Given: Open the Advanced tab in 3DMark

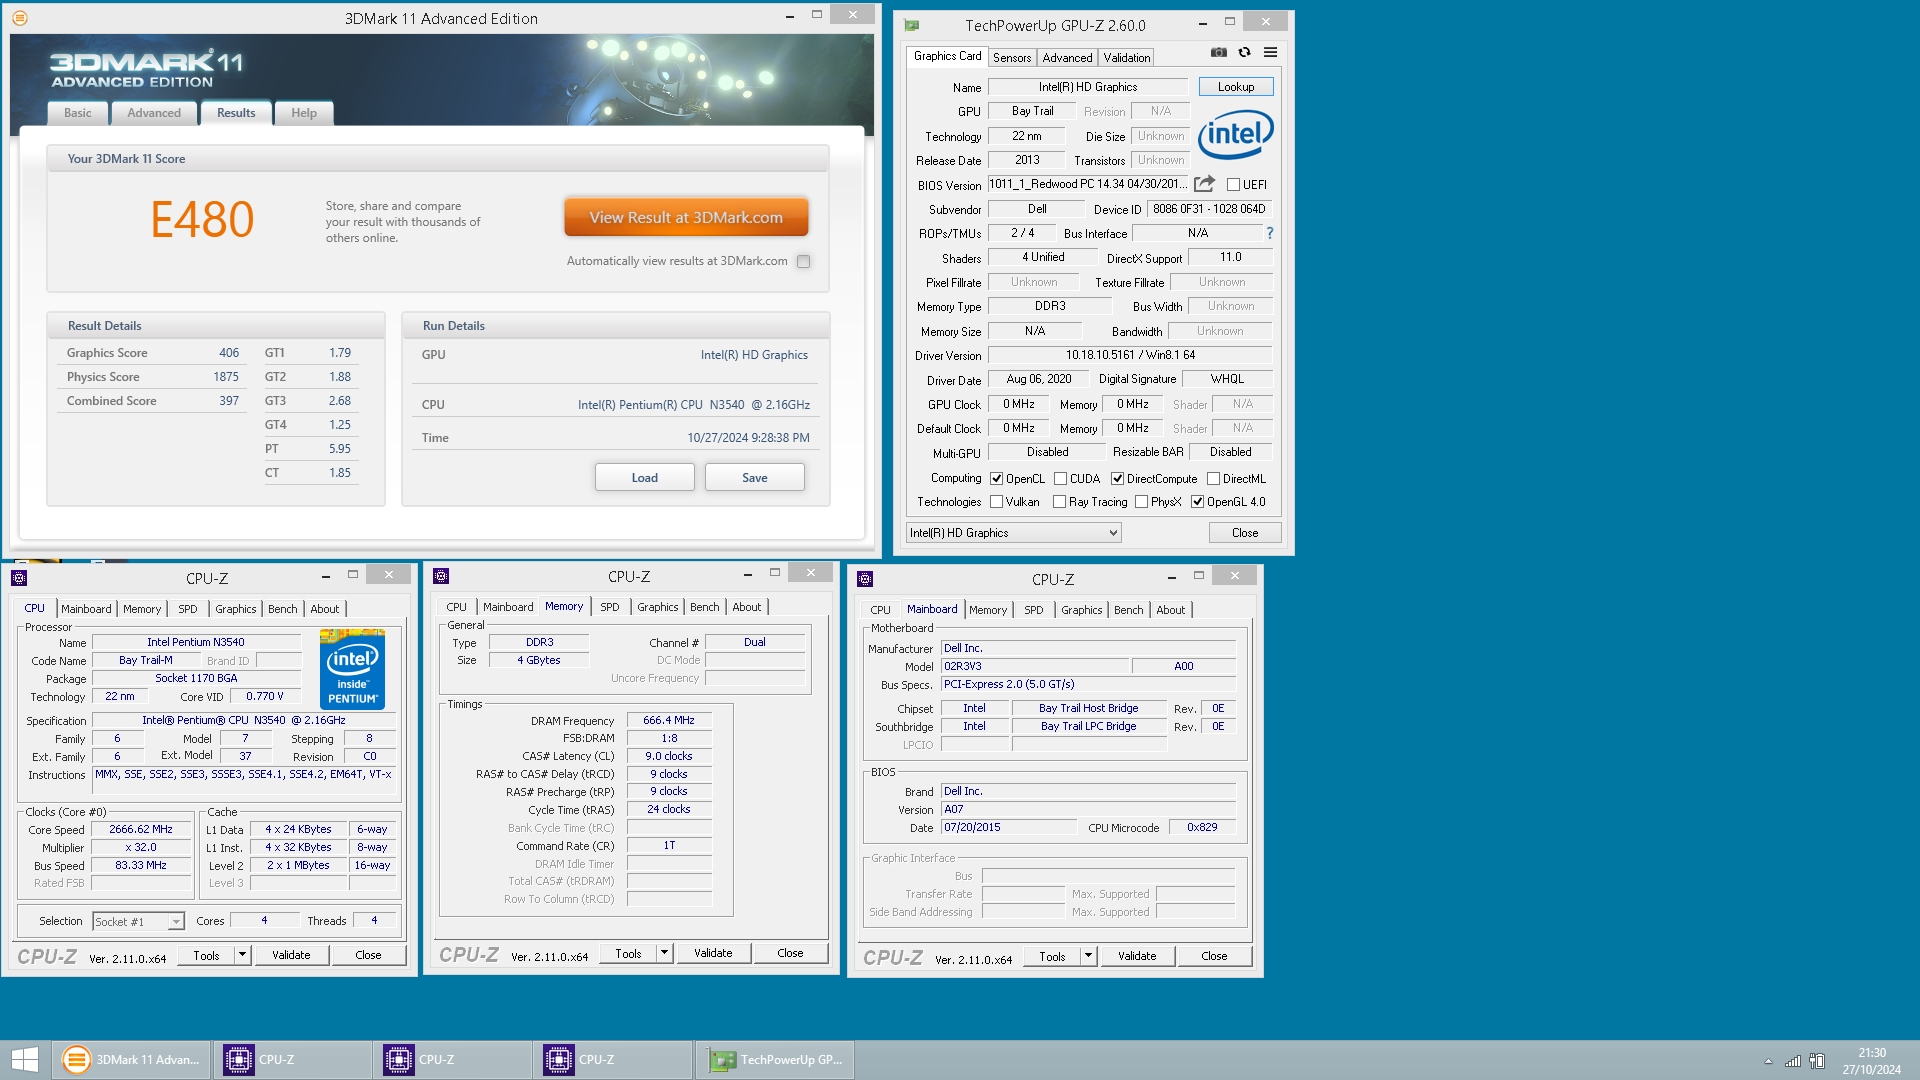Looking at the screenshot, I should (x=154, y=113).
